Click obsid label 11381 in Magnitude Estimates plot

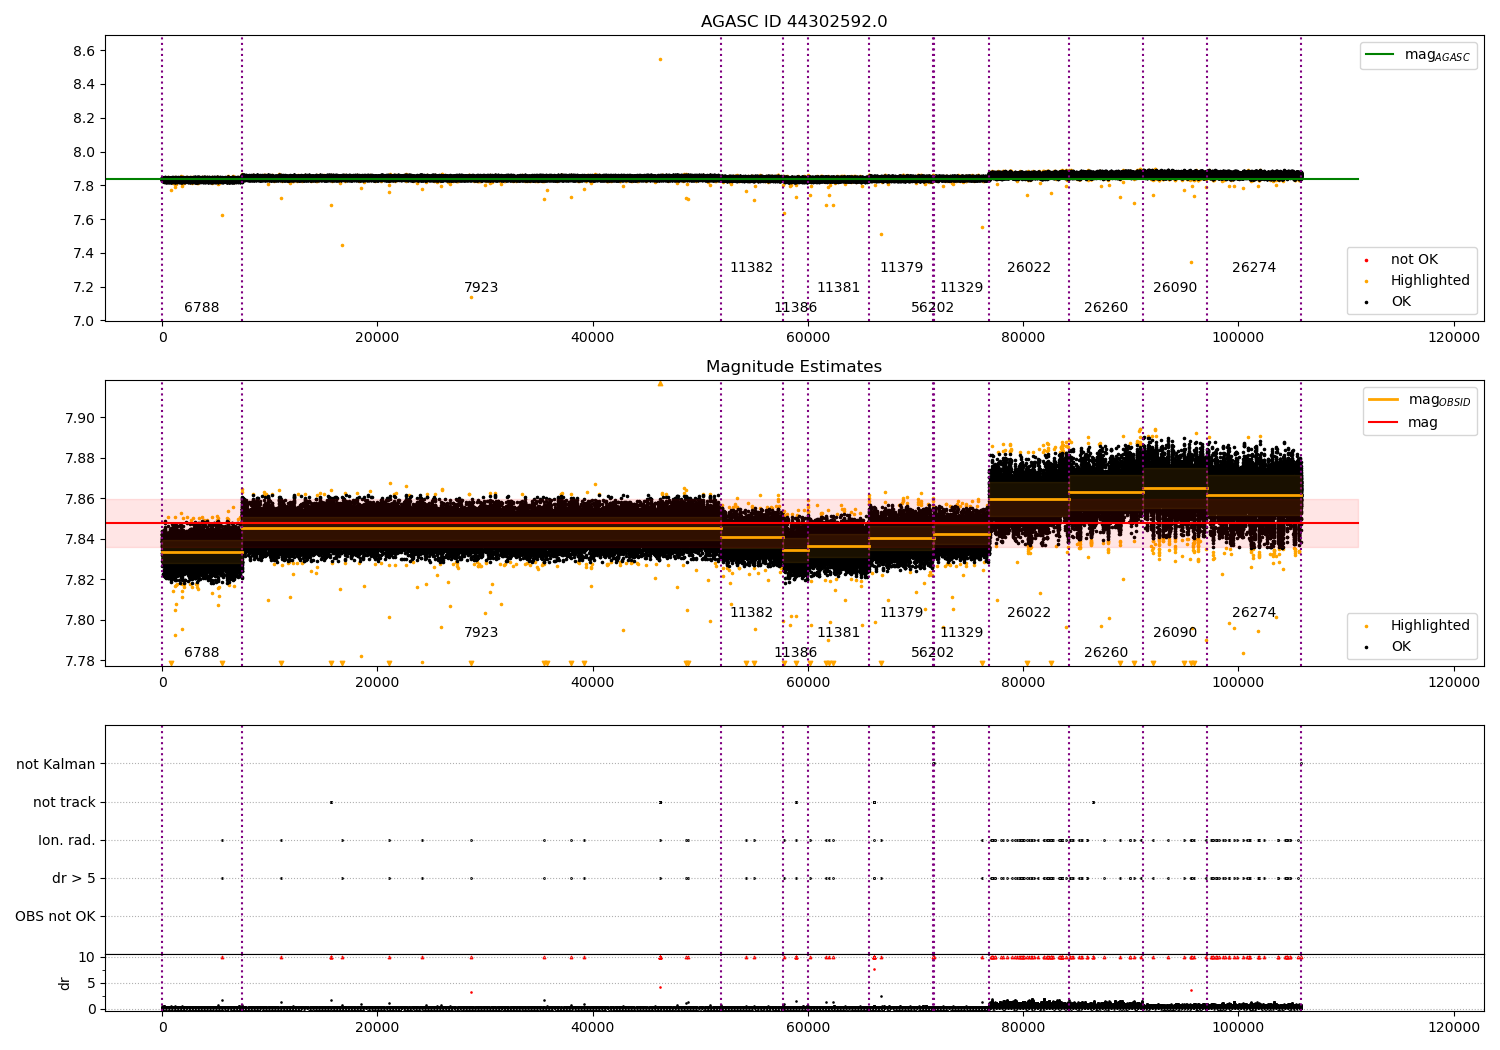coord(838,632)
